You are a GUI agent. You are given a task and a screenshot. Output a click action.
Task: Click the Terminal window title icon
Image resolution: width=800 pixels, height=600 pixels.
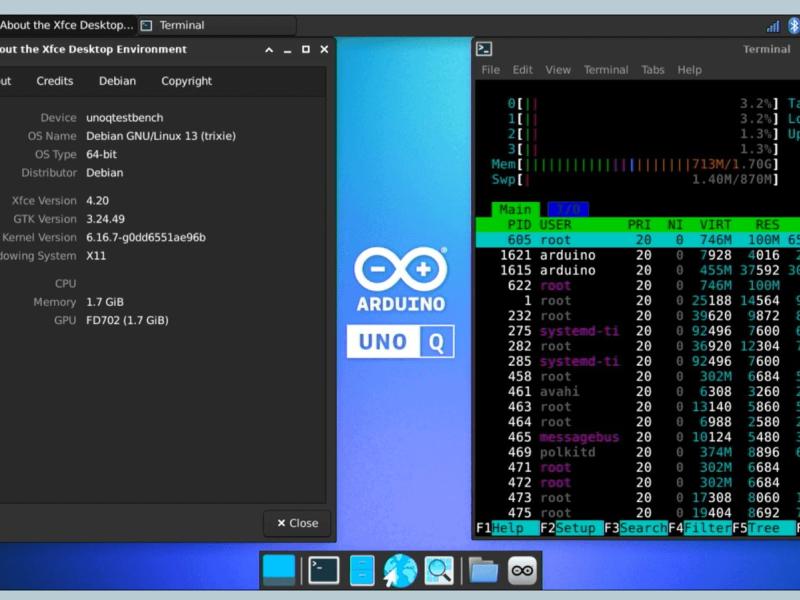click(x=484, y=49)
